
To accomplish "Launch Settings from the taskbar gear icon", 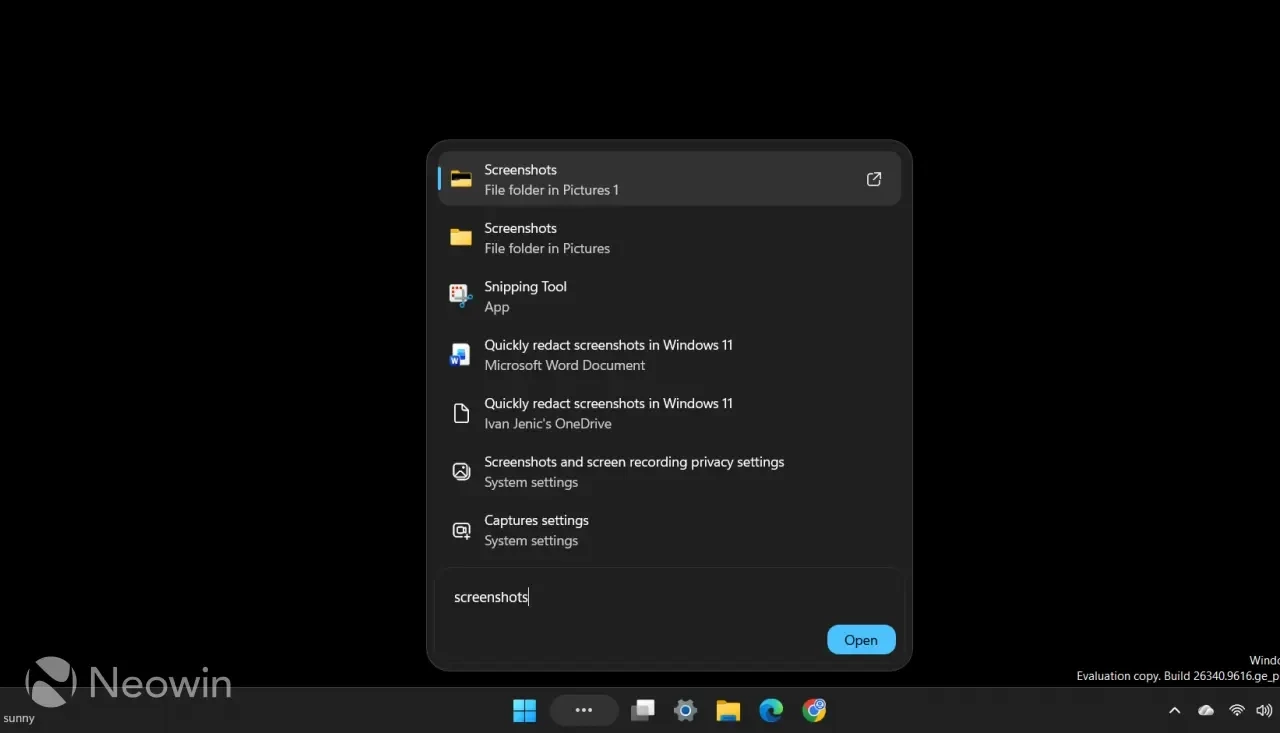I will pyautogui.click(x=685, y=711).
